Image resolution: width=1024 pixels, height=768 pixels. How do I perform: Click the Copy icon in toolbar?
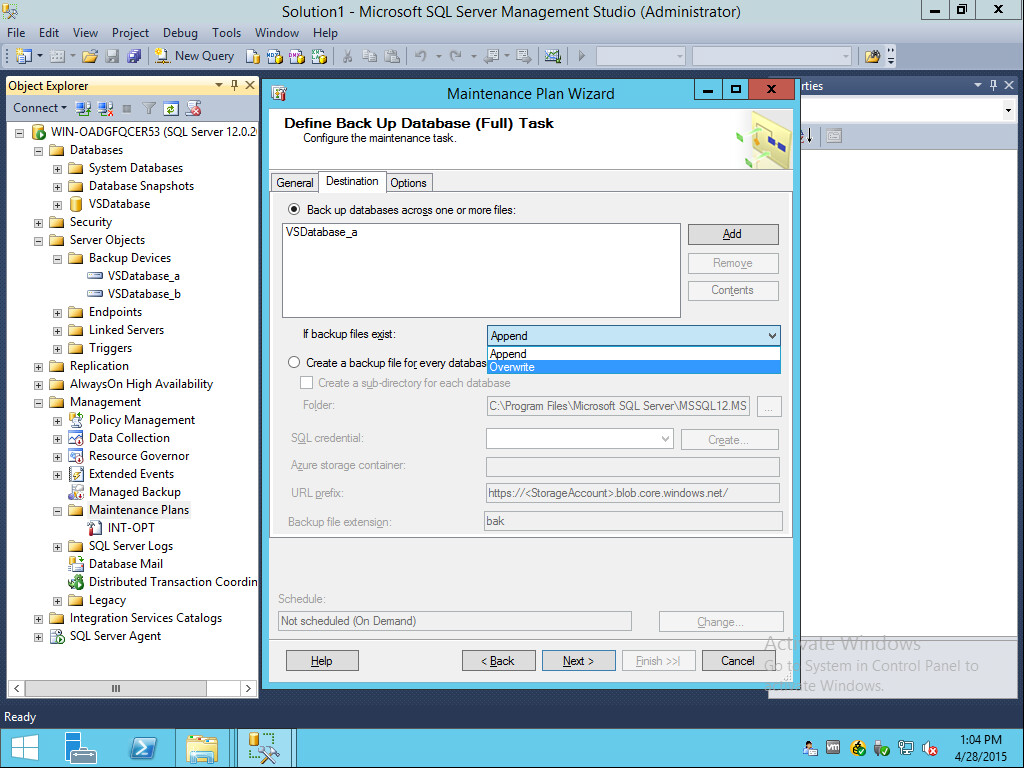pyautogui.click(x=370, y=56)
